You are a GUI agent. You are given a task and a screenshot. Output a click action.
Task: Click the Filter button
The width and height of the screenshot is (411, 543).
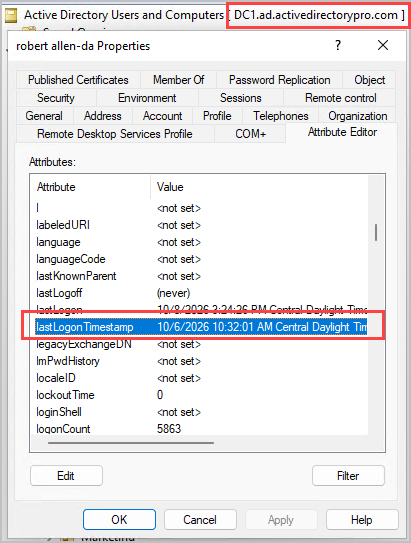tap(348, 476)
